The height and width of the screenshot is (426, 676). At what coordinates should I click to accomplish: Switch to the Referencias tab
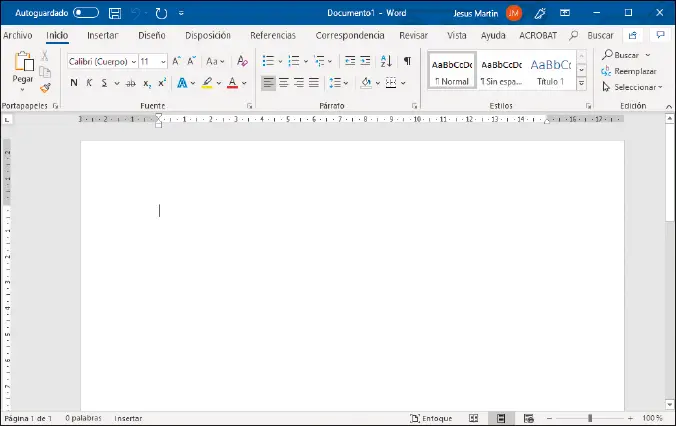(273, 35)
